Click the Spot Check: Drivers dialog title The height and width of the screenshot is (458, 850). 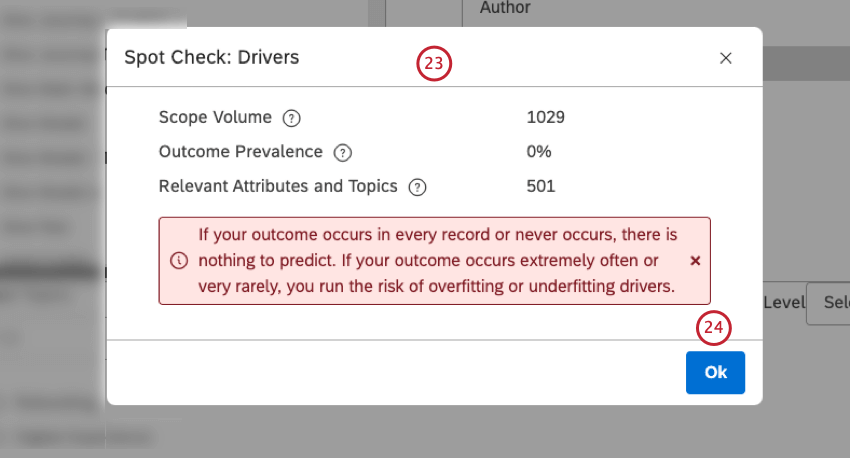[x=211, y=58]
